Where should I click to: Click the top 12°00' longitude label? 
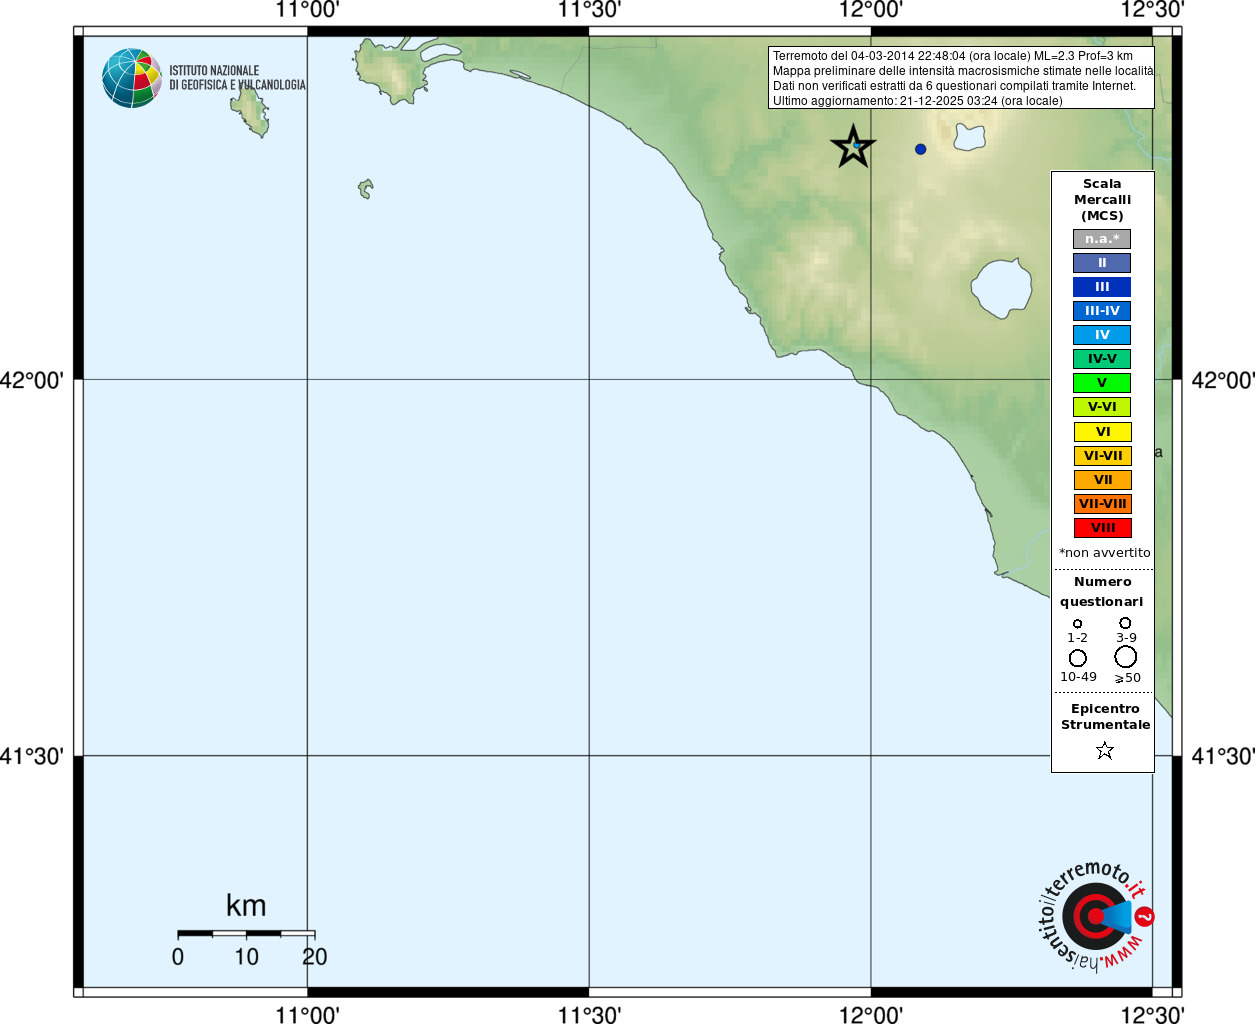point(871,10)
